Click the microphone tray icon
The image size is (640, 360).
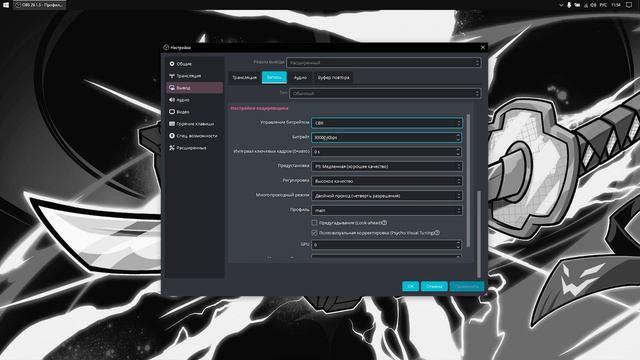(569, 5)
